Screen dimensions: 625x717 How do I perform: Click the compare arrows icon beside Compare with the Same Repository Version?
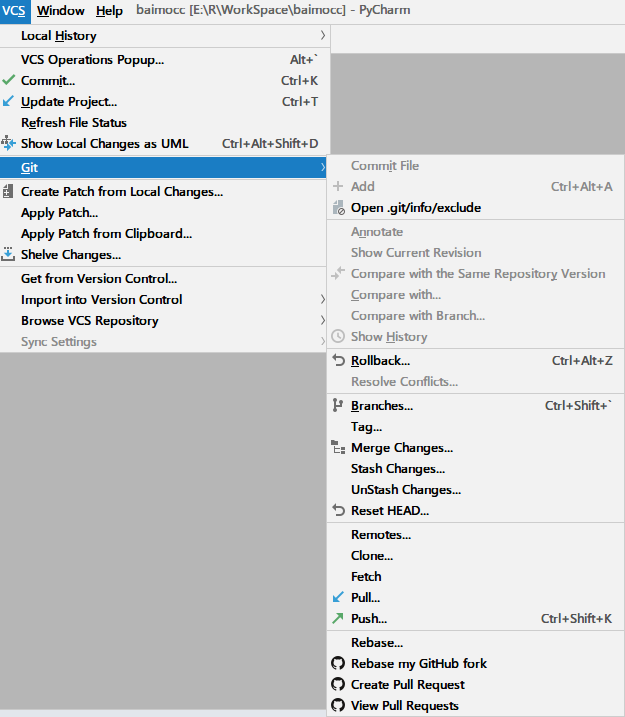click(x=338, y=273)
